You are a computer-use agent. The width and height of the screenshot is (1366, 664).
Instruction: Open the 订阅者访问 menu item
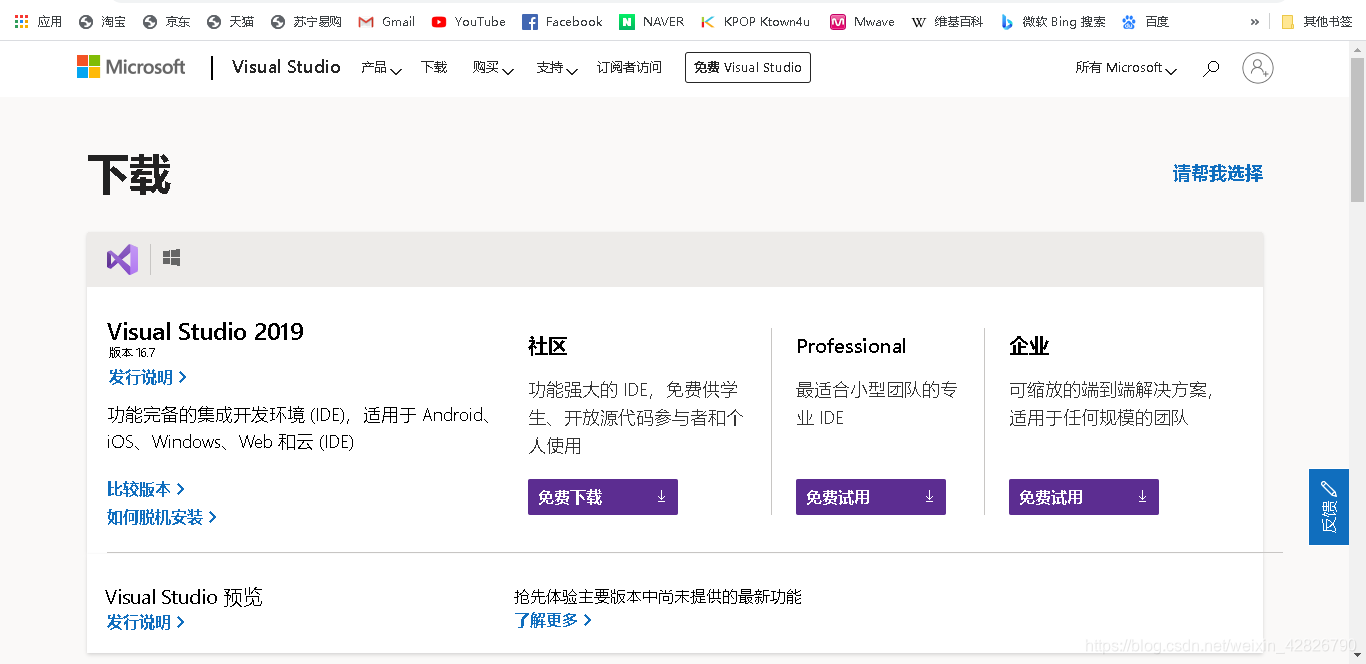(629, 67)
